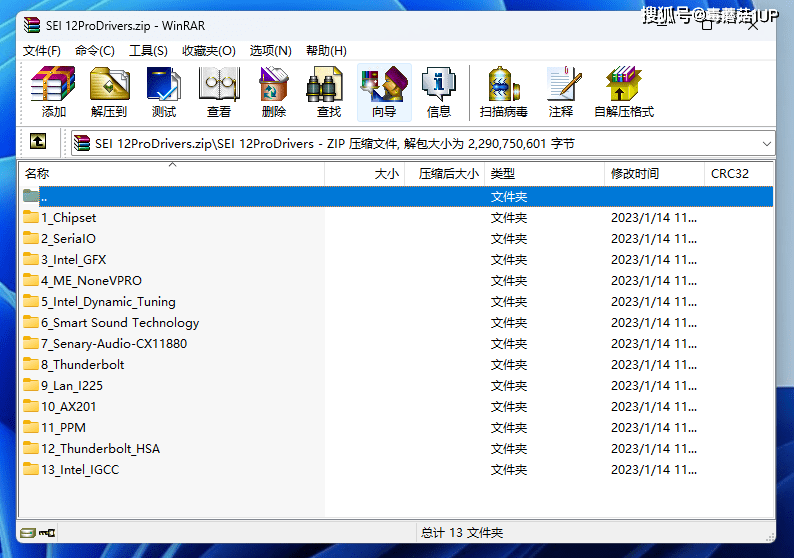Open the 收藏夹(O) menu

pyautogui.click(x=209, y=51)
